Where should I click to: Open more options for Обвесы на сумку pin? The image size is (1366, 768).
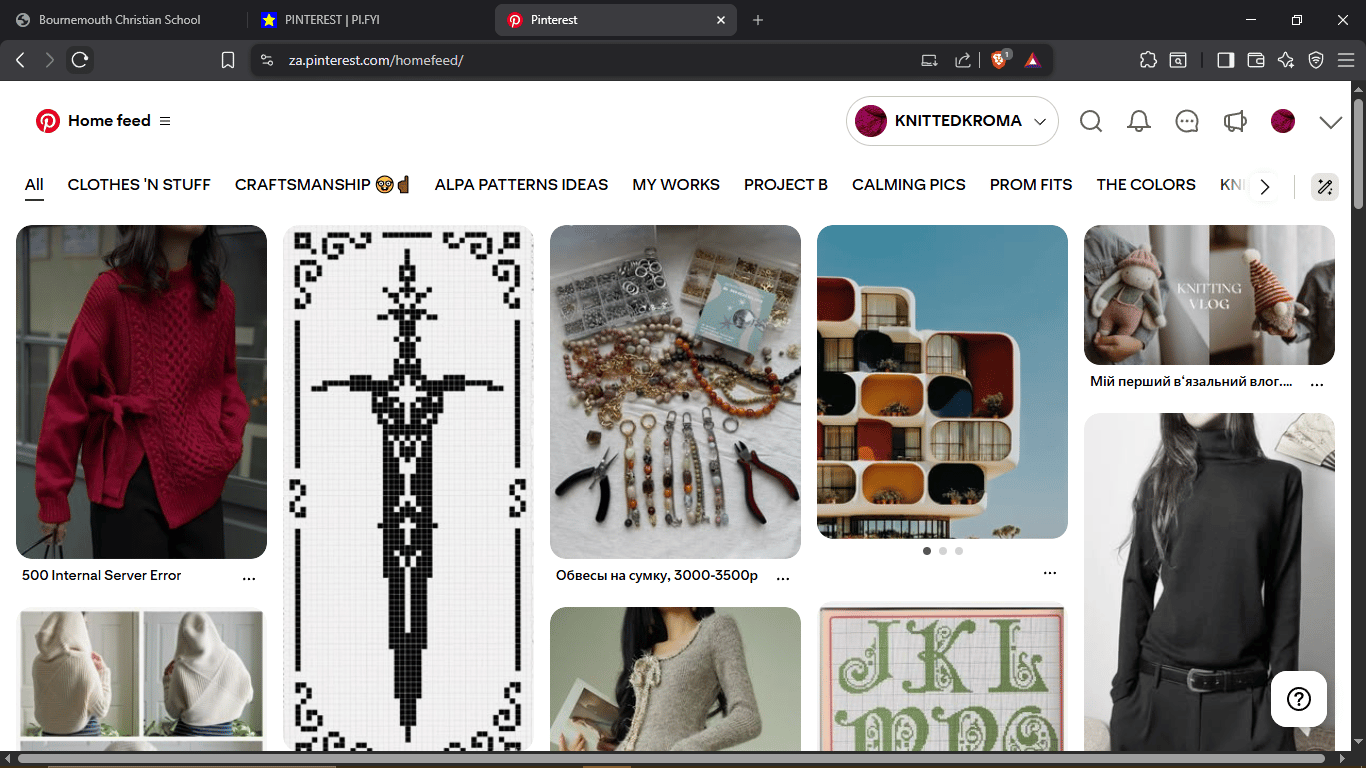(783, 577)
